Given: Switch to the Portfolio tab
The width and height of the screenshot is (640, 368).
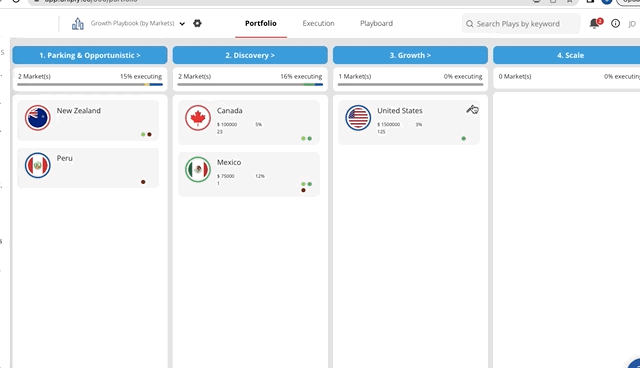Looking at the screenshot, I should 261,23.
